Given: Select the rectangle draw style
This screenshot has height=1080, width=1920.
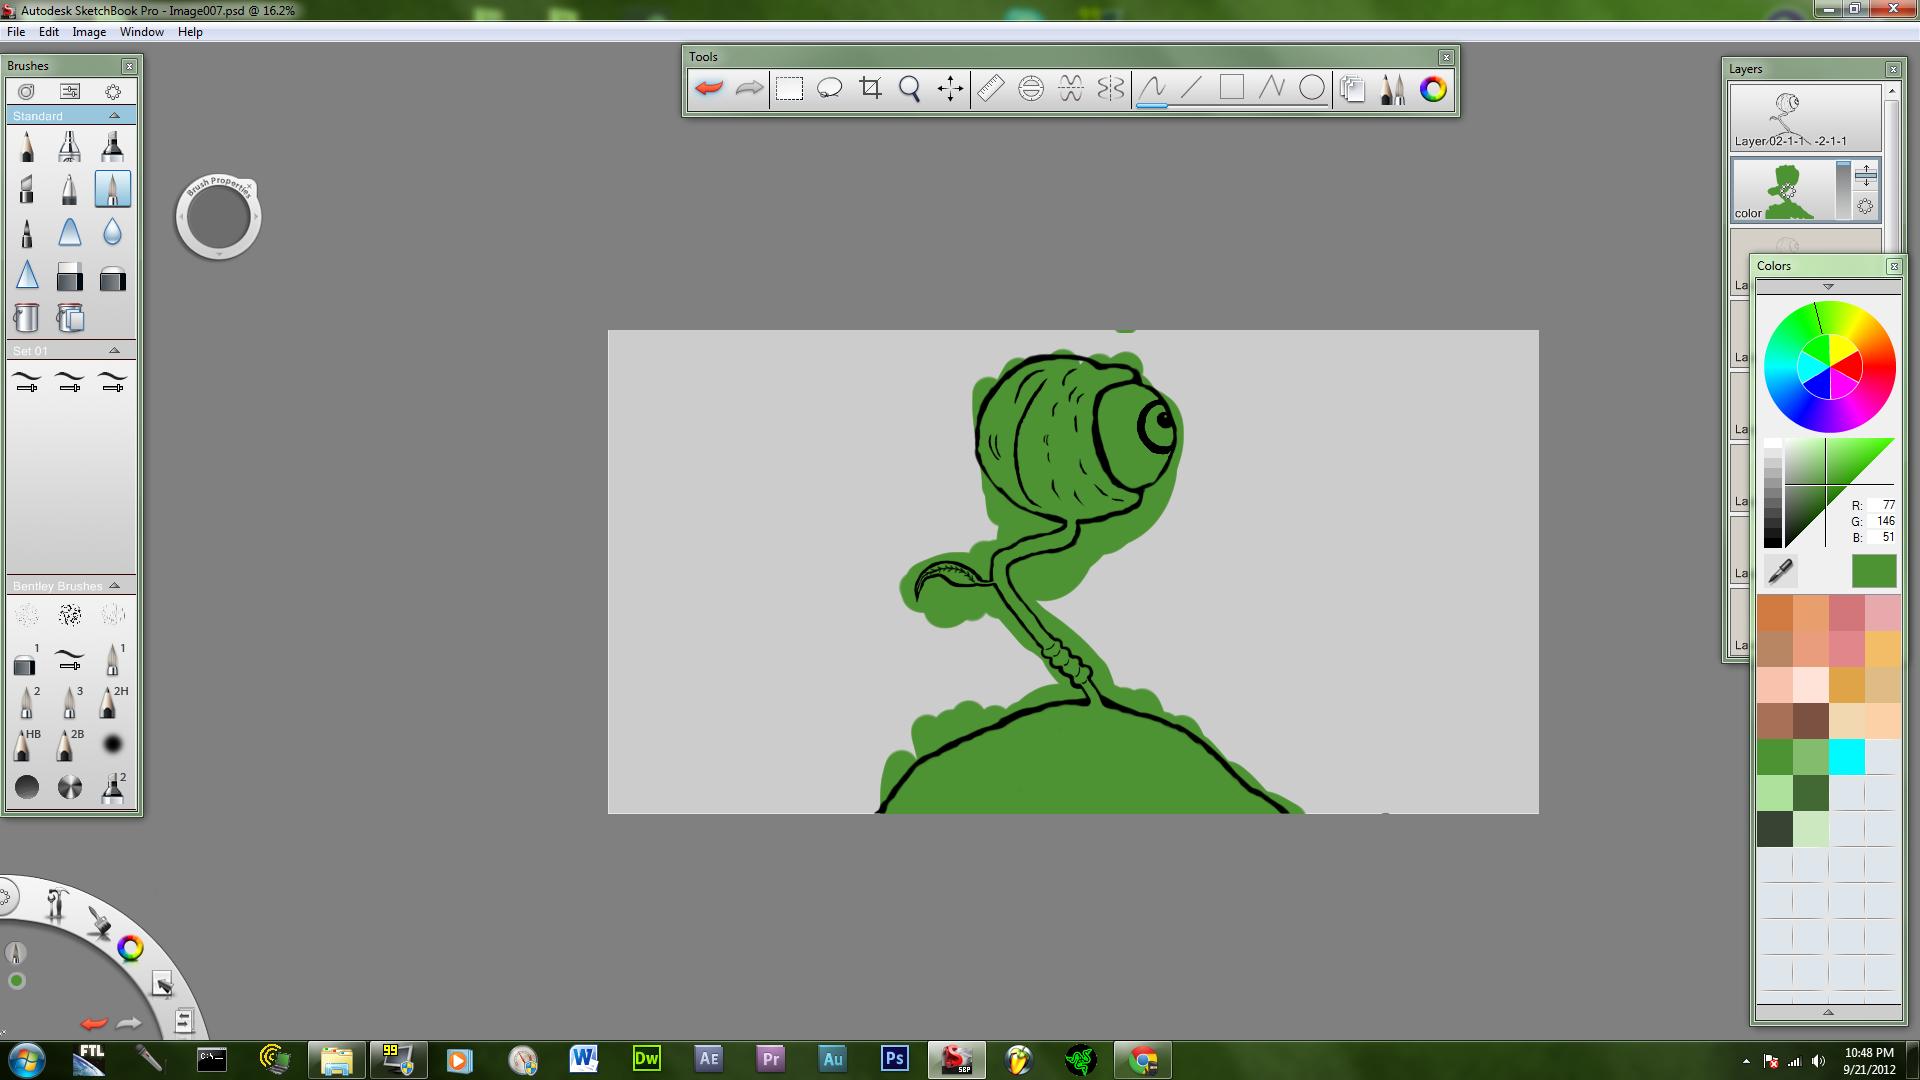Looking at the screenshot, I should (x=1232, y=89).
